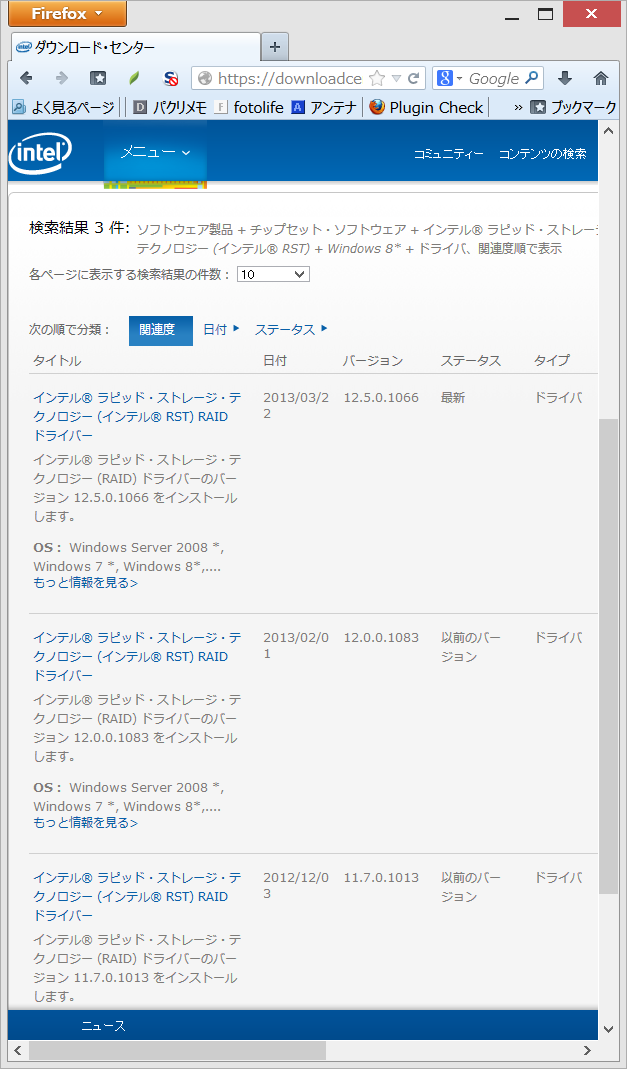Screen dimensions: 627x1069
Task: Open results-per-page dropdown showing 10
Action: [273, 274]
